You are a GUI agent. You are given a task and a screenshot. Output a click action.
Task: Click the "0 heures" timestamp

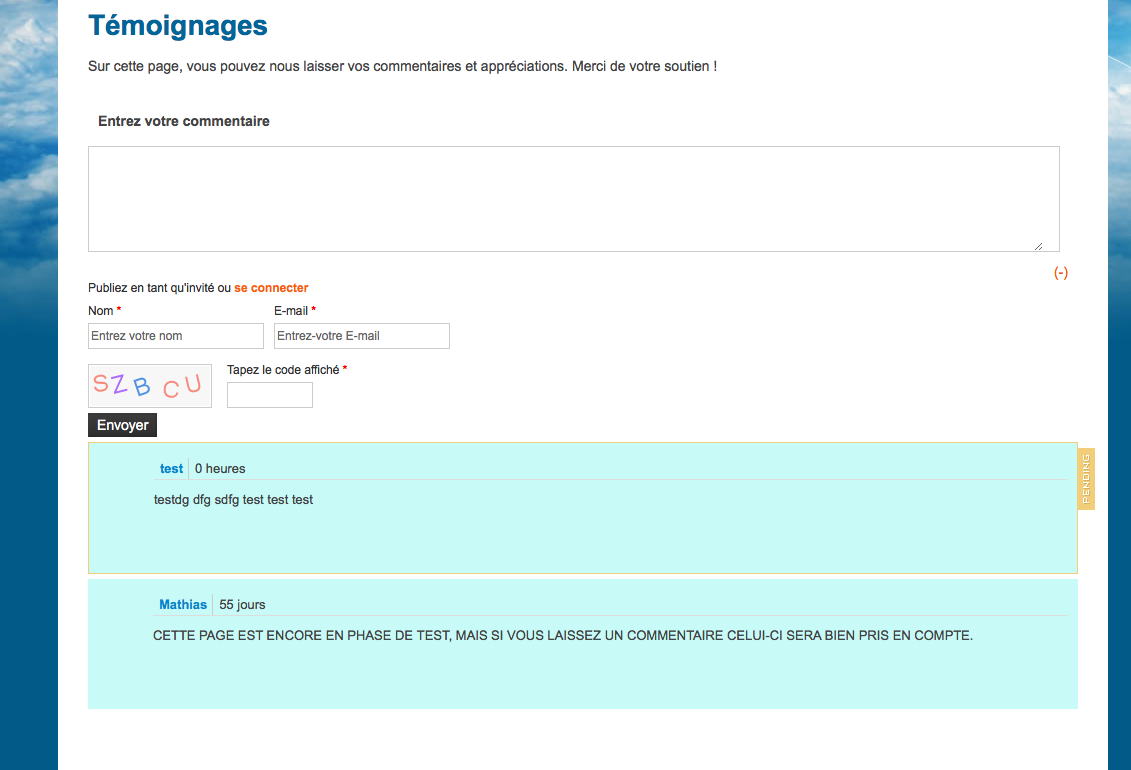(x=220, y=469)
